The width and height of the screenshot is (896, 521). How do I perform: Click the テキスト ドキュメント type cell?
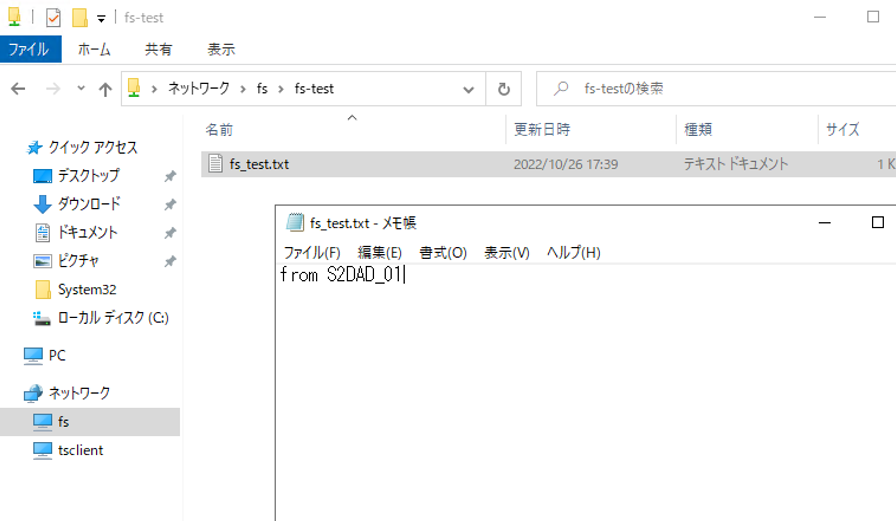736,164
